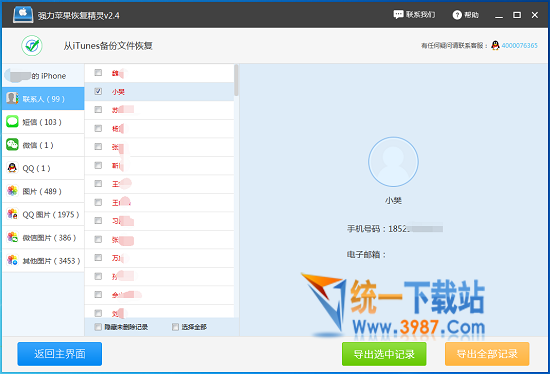550x374 pixels.
Task: Click the 联系我们 chat bubble icon
Action: coord(398,15)
